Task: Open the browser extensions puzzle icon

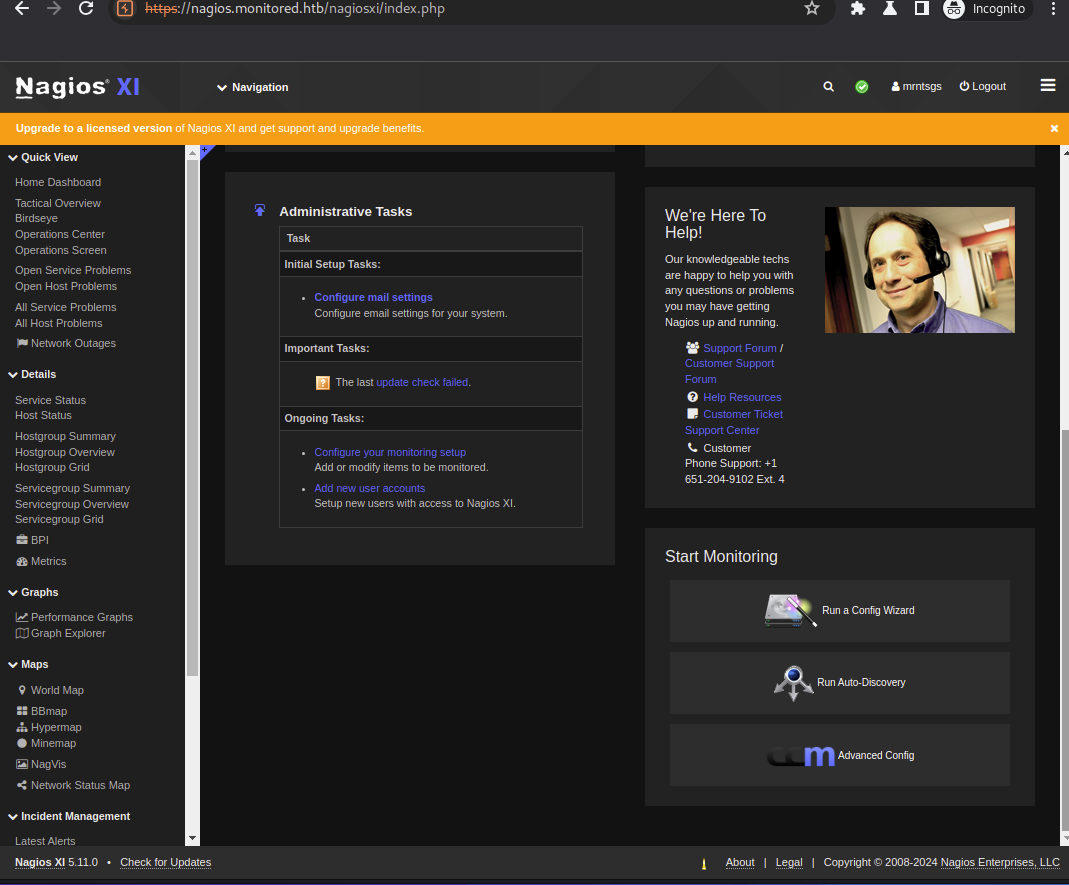Action: click(857, 9)
